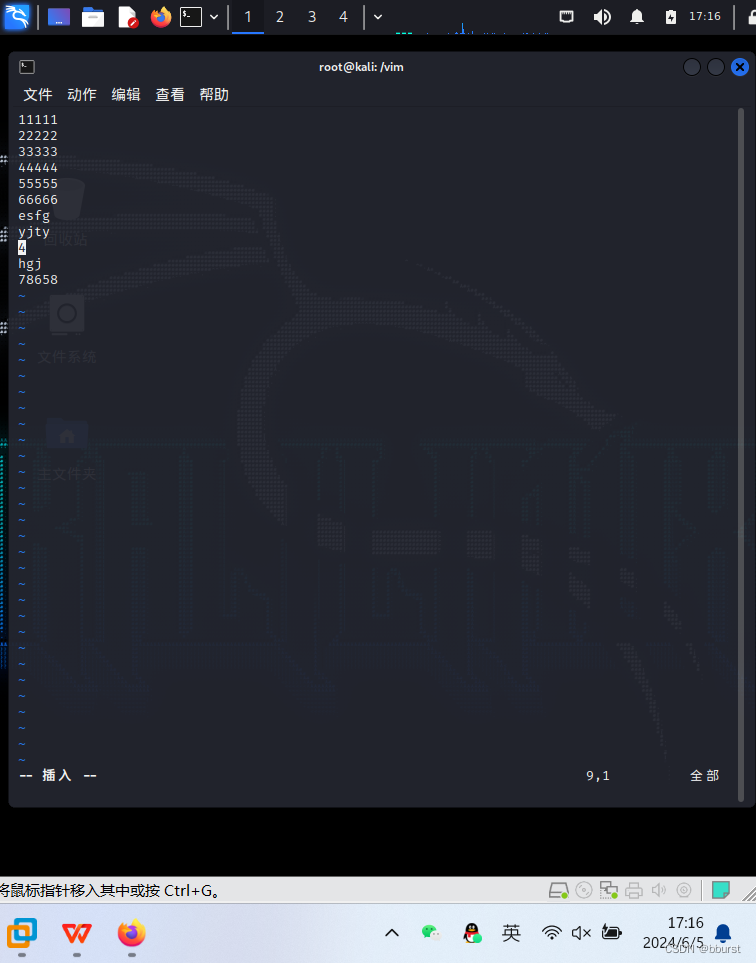Switch to workspace 2
Image resolution: width=756 pixels, height=963 pixels.
point(280,17)
